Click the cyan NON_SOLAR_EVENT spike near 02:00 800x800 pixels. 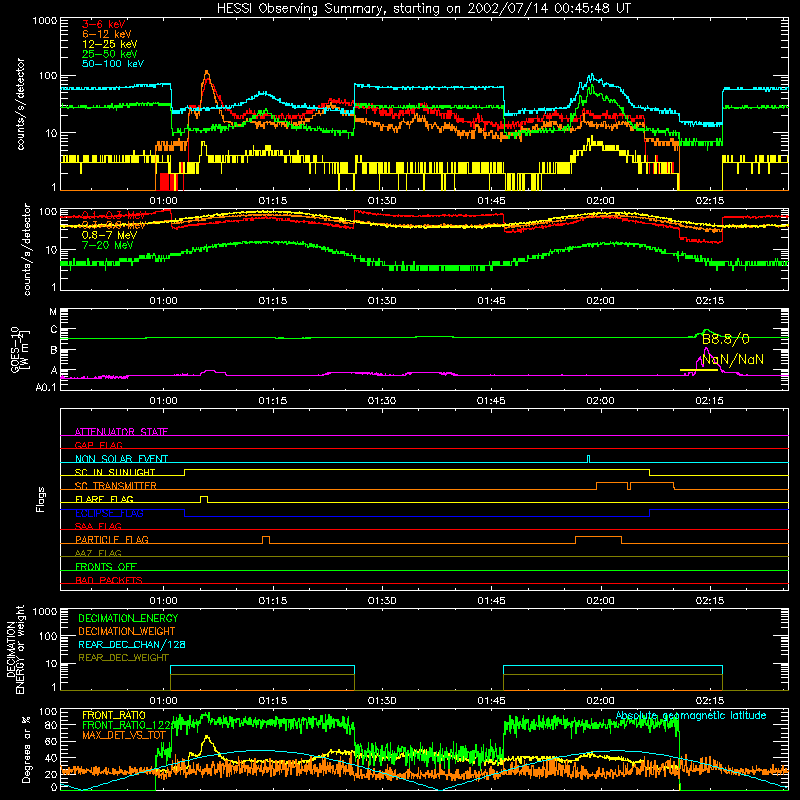(x=589, y=459)
